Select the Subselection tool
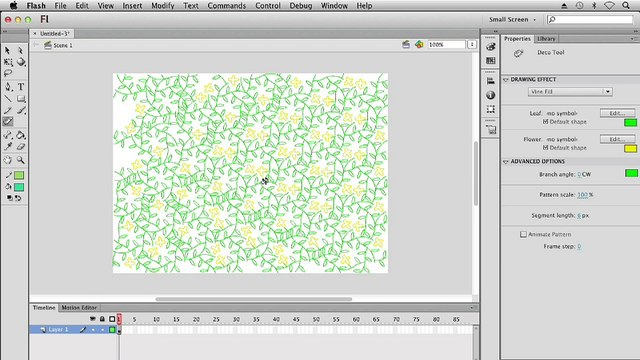This screenshot has height=360, width=640. point(20,51)
